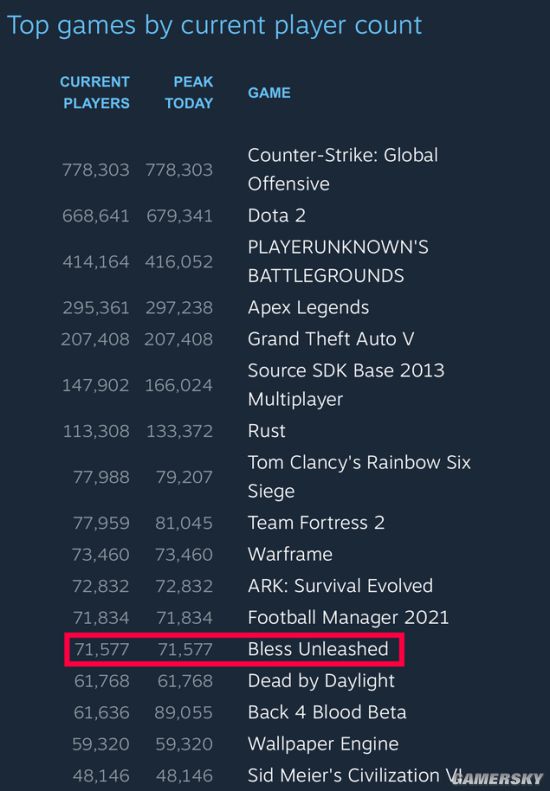Select ARK: Survival Evolved link

(340, 586)
